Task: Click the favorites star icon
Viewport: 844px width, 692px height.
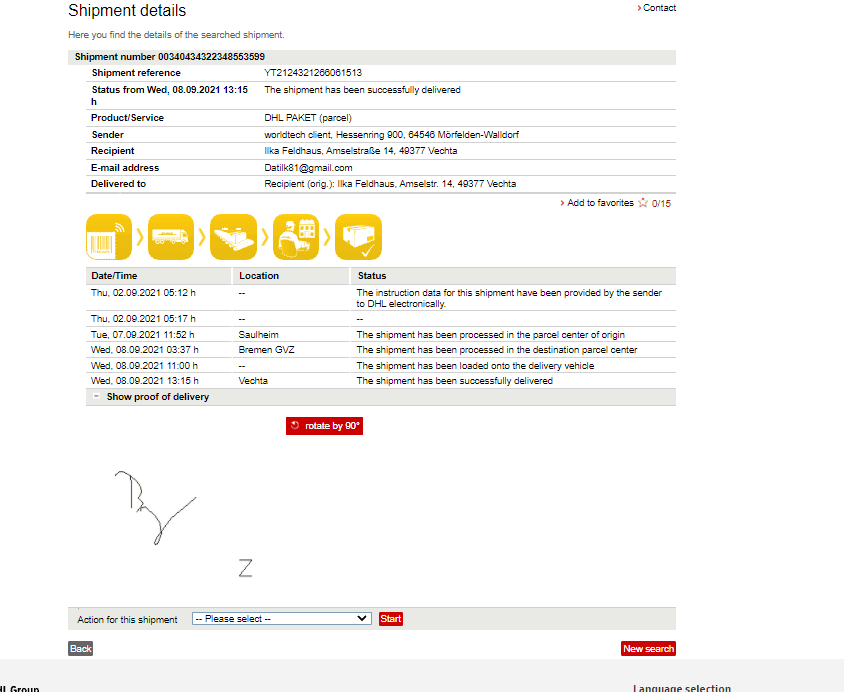Action: pyautogui.click(x=643, y=203)
